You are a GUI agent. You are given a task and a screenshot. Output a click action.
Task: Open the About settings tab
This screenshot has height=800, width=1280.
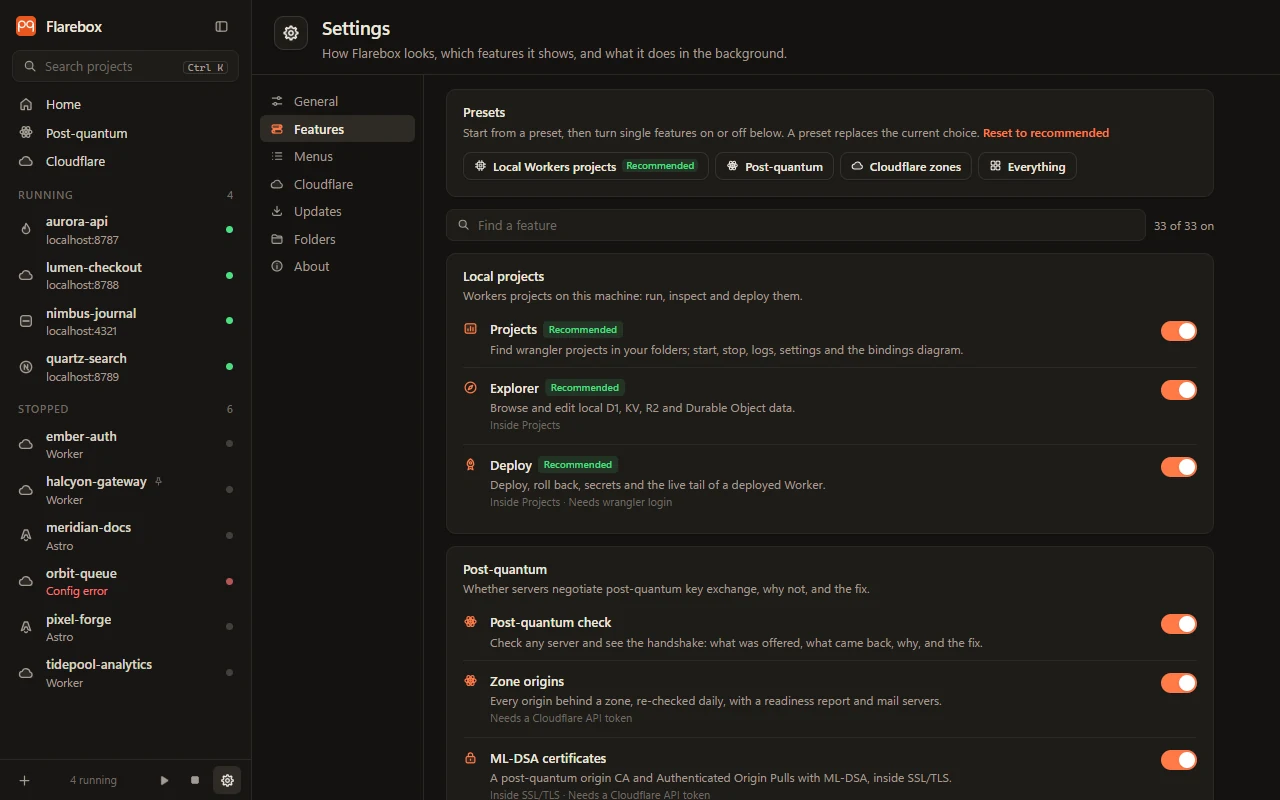click(337, 266)
